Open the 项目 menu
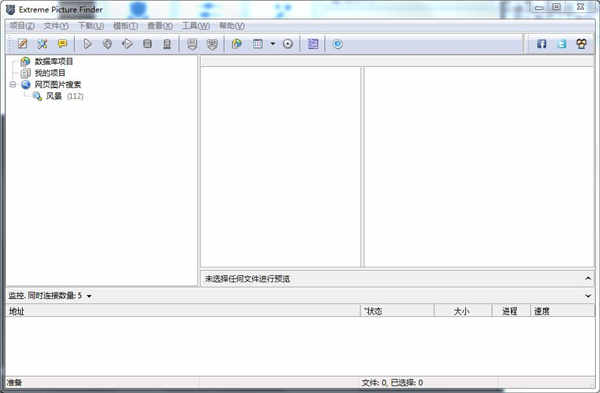 point(22,26)
